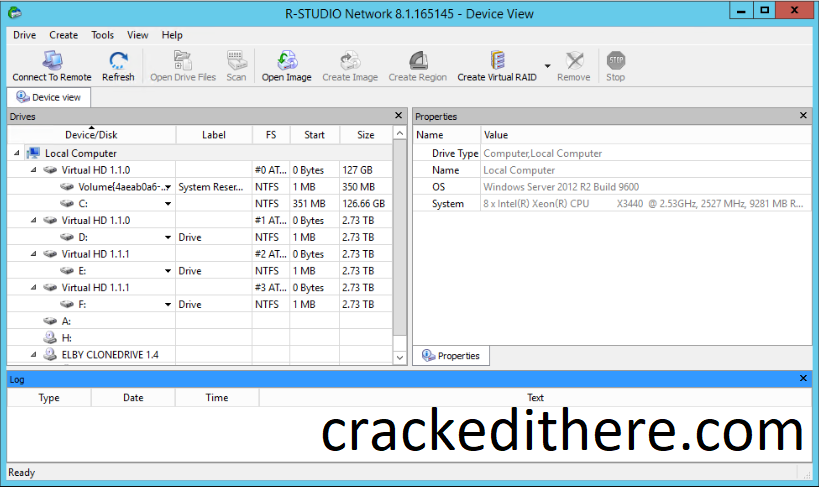Click Open Drive Files toolbar icon
The height and width of the screenshot is (487, 819).
click(183, 66)
